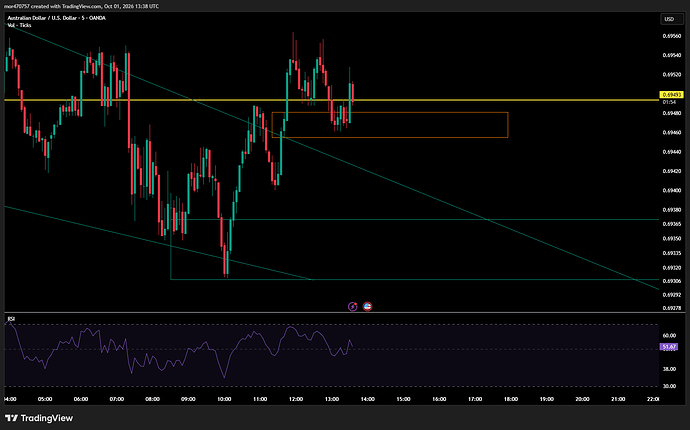Click the 0.69335 price axis label
Screen dimensions: 690x430
click(x=672, y=253)
